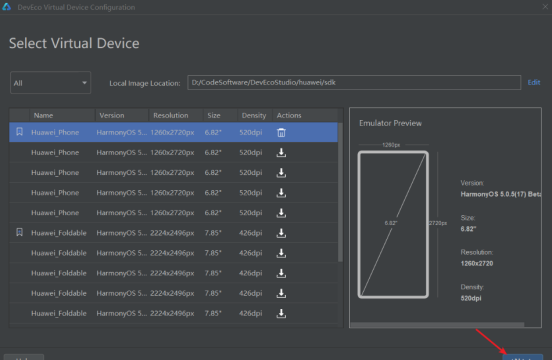Download the fourth Huawei_Phone image

tap(281, 193)
